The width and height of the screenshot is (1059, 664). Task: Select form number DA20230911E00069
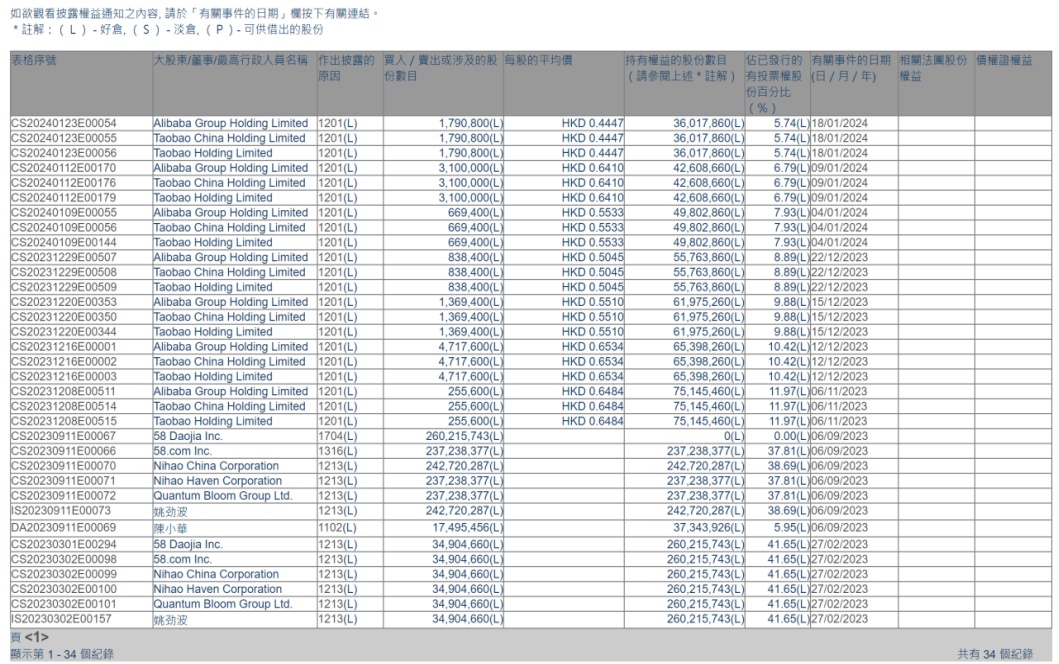[x=64, y=528]
